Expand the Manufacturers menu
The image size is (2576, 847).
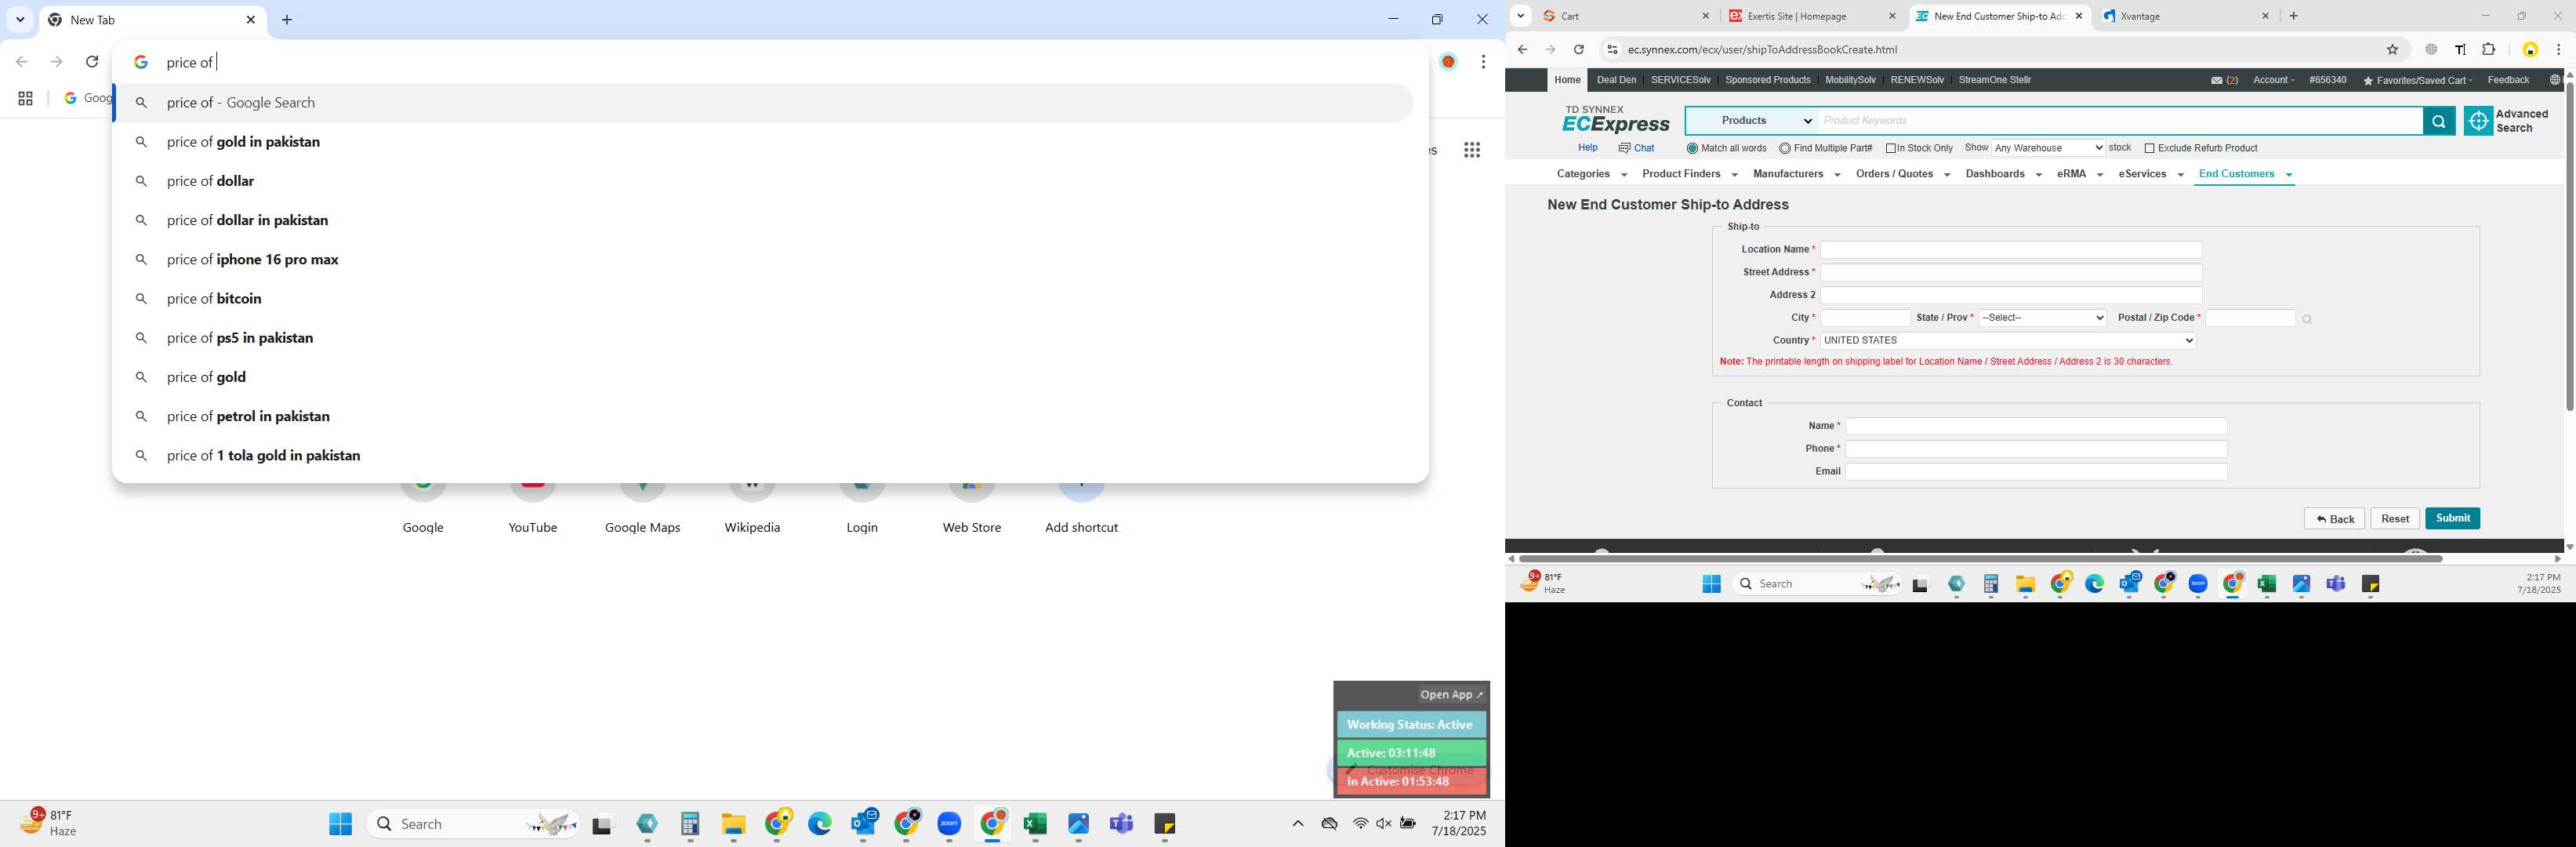pos(1796,174)
